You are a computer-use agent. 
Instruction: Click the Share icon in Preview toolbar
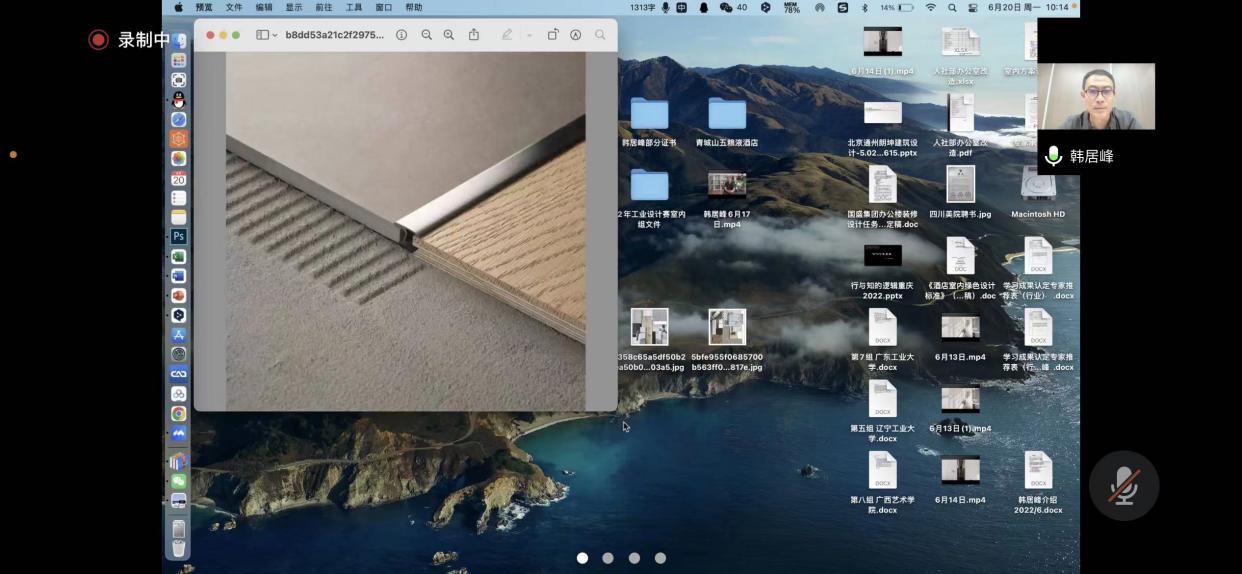[x=474, y=35]
